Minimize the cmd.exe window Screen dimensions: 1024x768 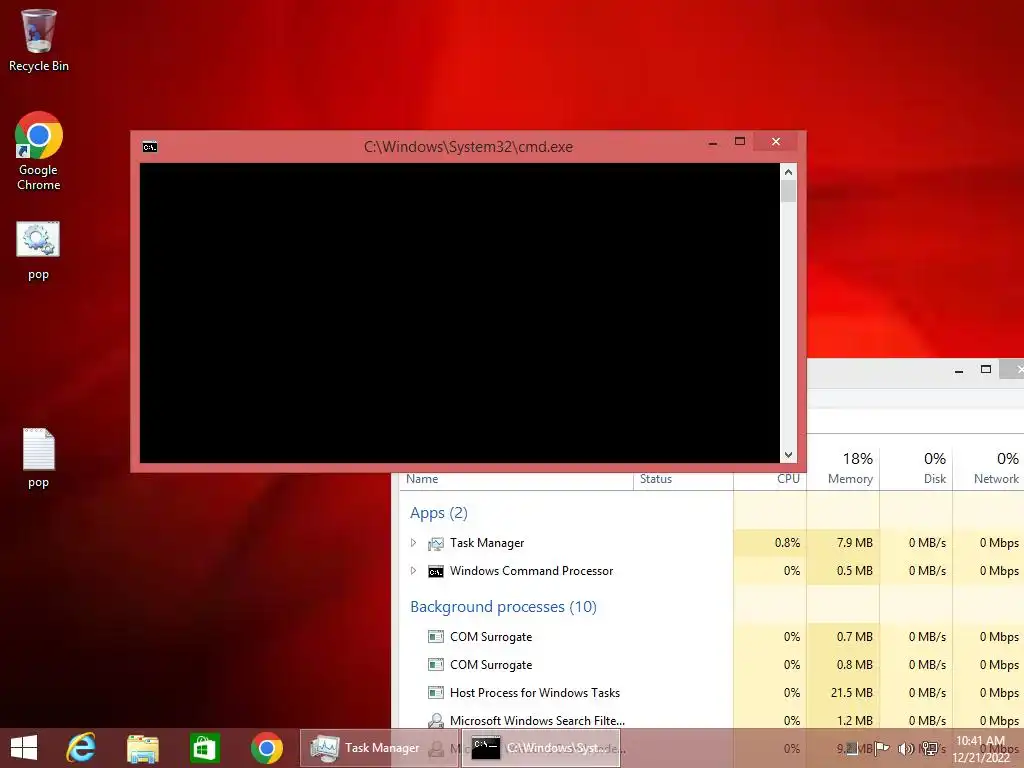713,142
